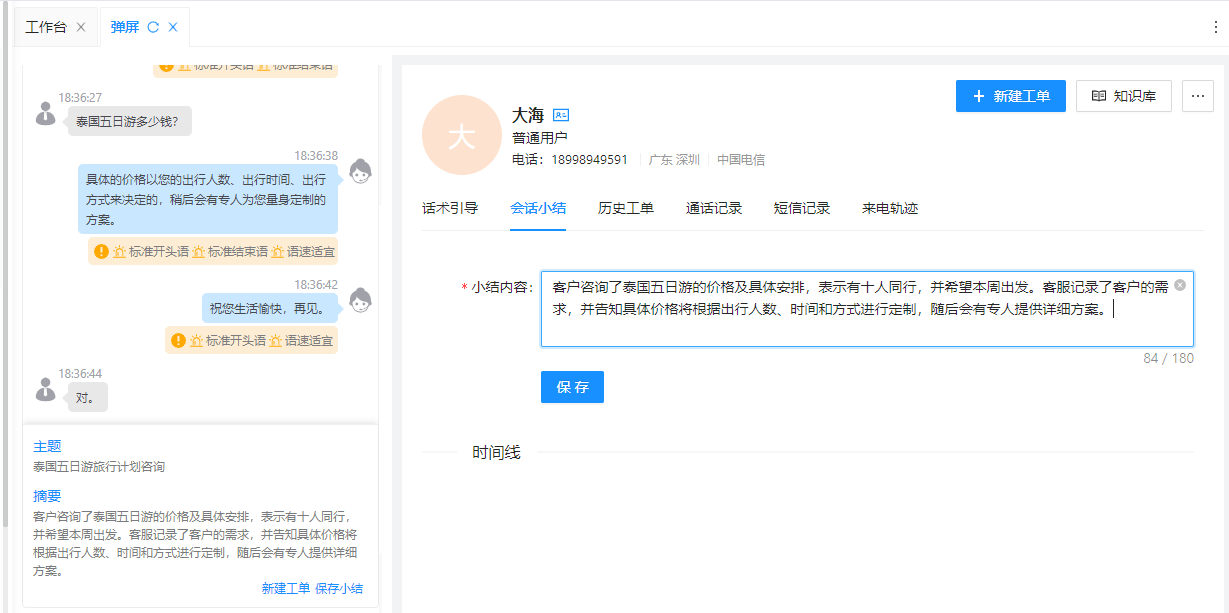
Task: Close the 工作台 tab
Action: click(x=81, y=27)
